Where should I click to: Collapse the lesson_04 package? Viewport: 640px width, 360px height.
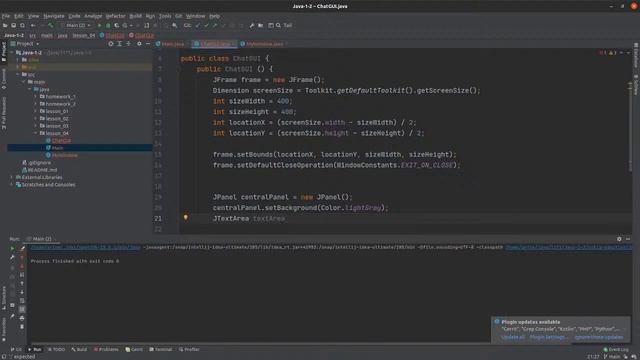pos(36,133)
